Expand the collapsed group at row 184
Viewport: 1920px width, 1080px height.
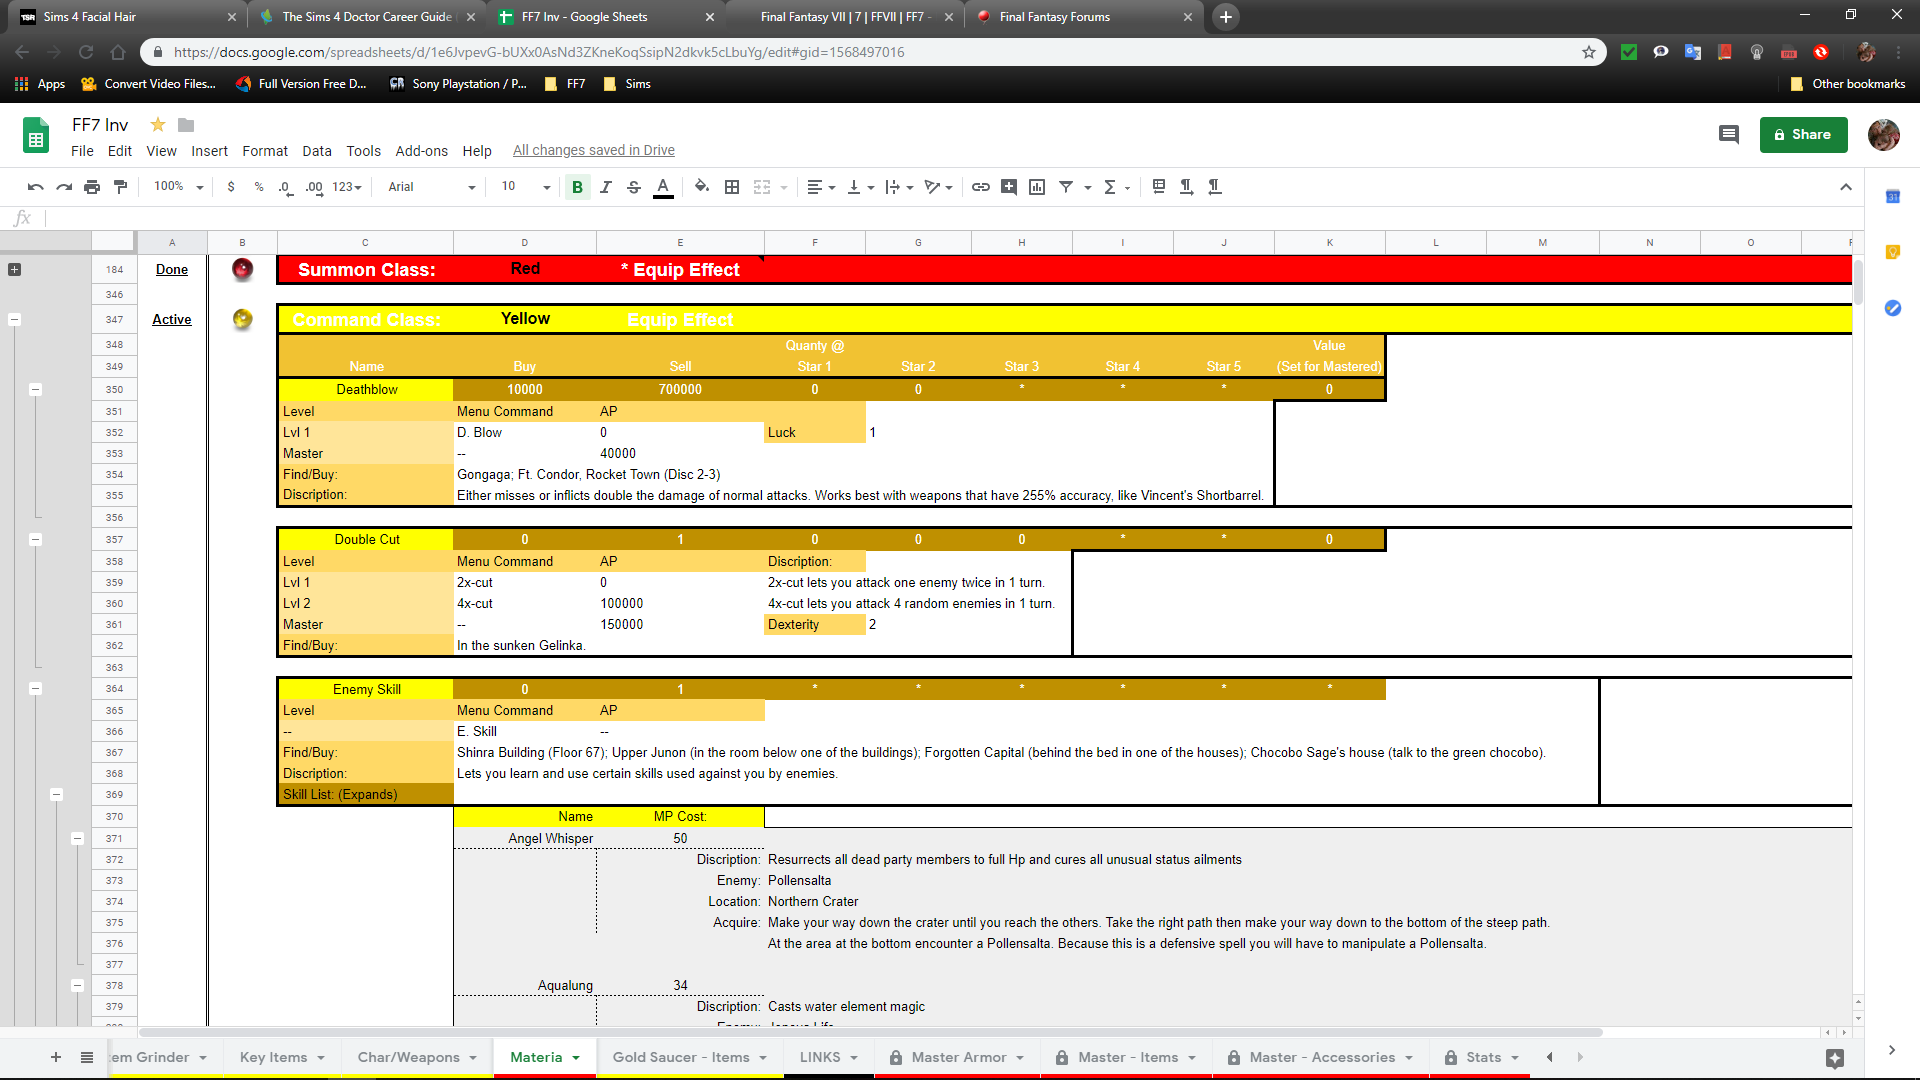pyautogui.click(x=14, y=270)
